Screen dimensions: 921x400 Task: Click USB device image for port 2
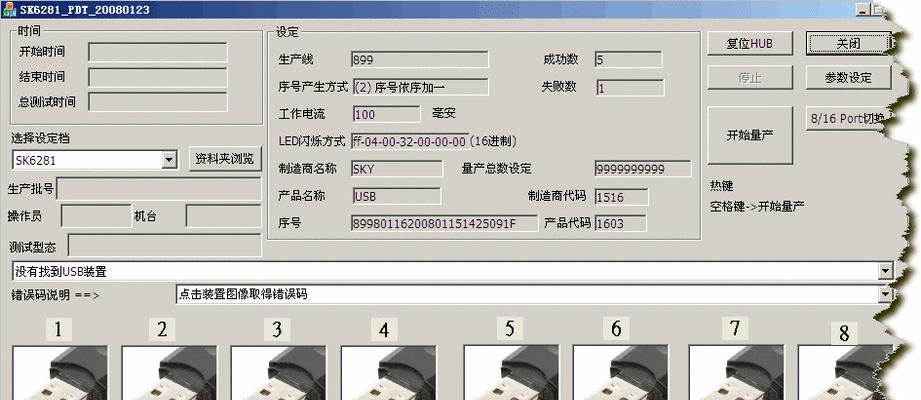[169, 373]
